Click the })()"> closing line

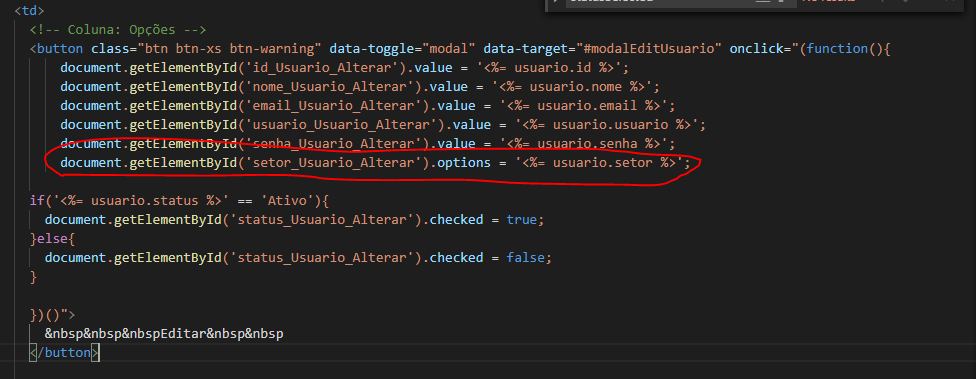(52, 314)
